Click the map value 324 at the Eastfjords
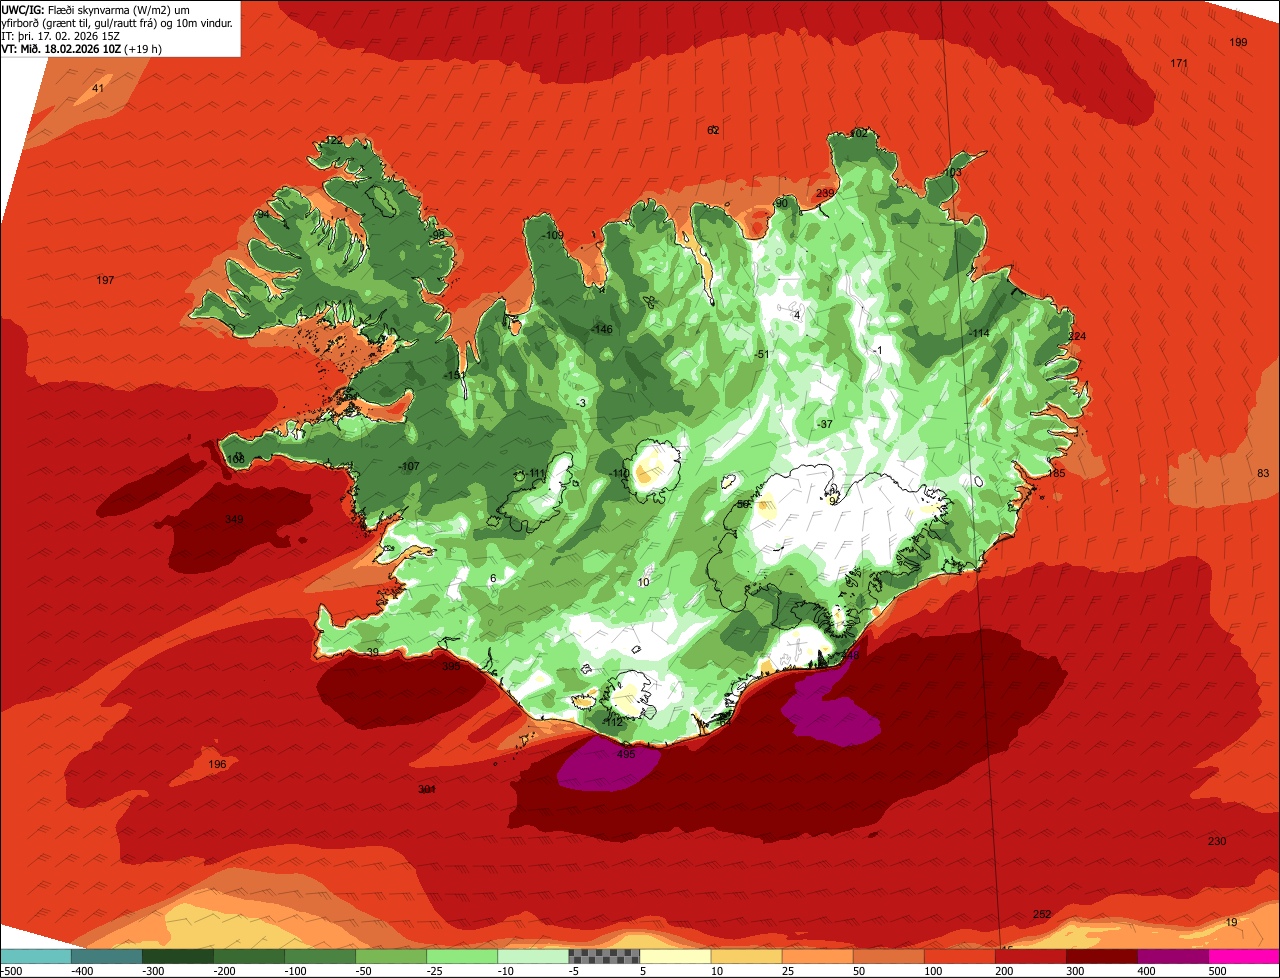The image size is (1280, 978). 1077,336
